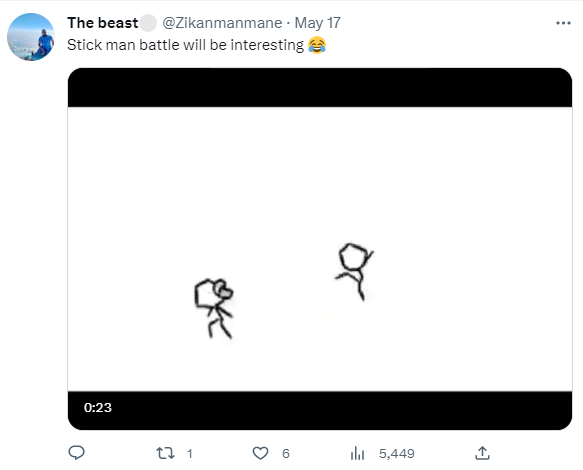
Task: Like the tweet with the heart icon
Action: tap(260, 453)
